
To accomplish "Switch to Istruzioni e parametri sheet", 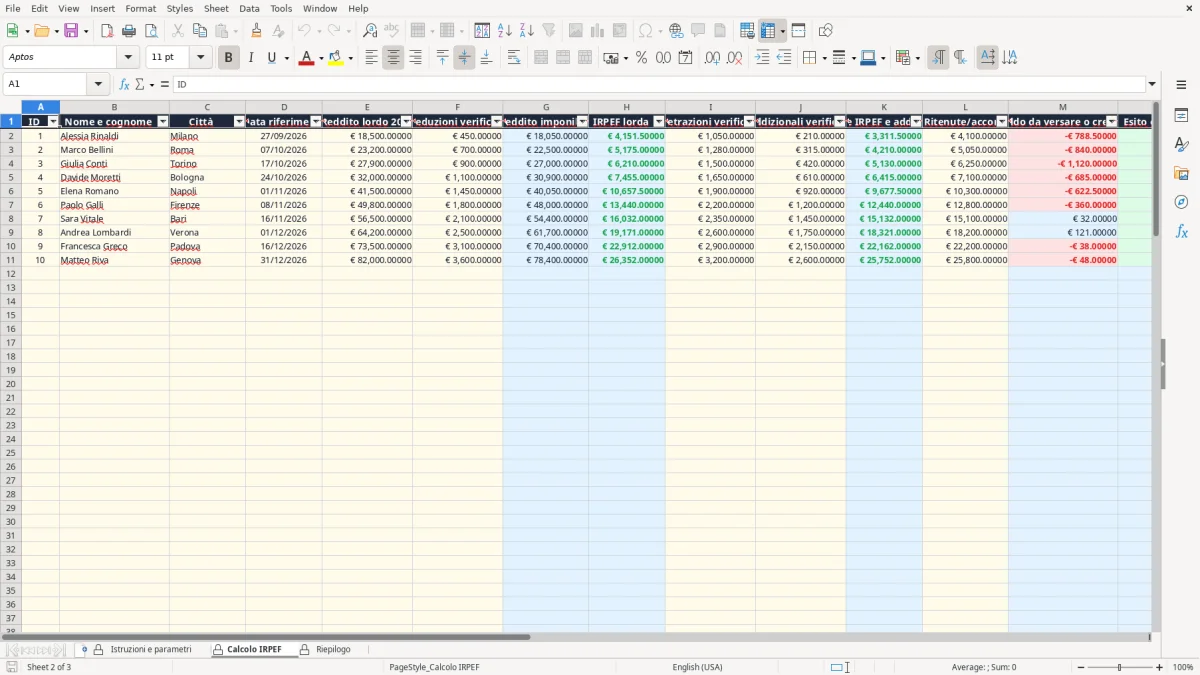I will [150, 650].
